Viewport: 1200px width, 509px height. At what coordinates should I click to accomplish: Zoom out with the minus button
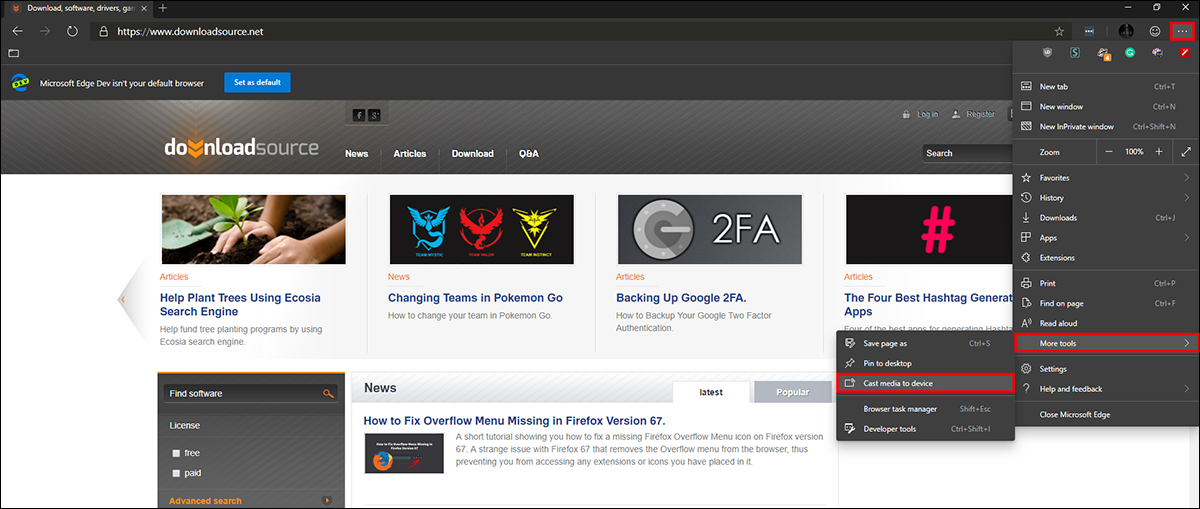coord(1108,152)
